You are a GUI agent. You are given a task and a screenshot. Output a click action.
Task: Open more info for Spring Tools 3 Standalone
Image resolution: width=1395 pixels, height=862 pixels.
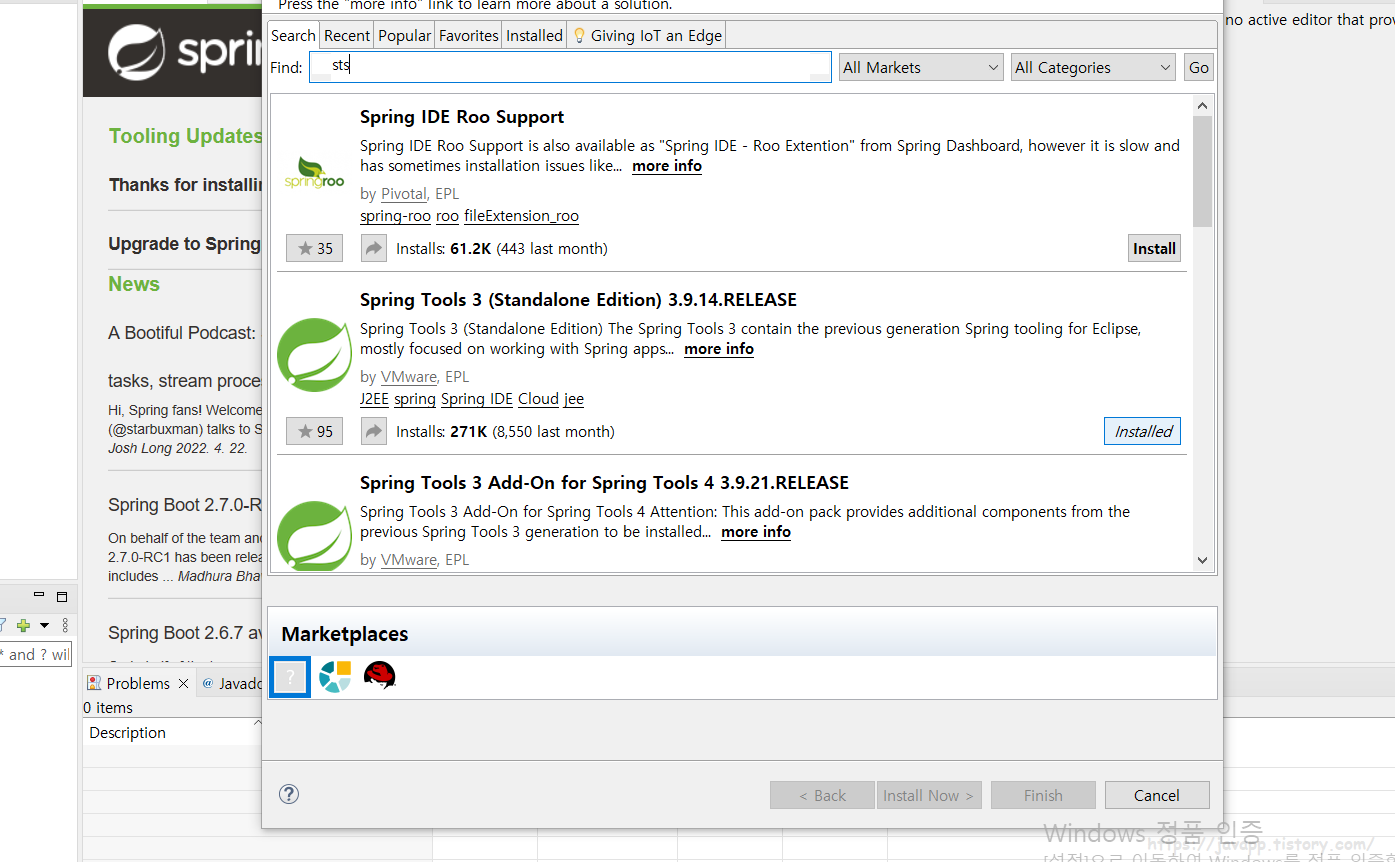pos(719,349)
